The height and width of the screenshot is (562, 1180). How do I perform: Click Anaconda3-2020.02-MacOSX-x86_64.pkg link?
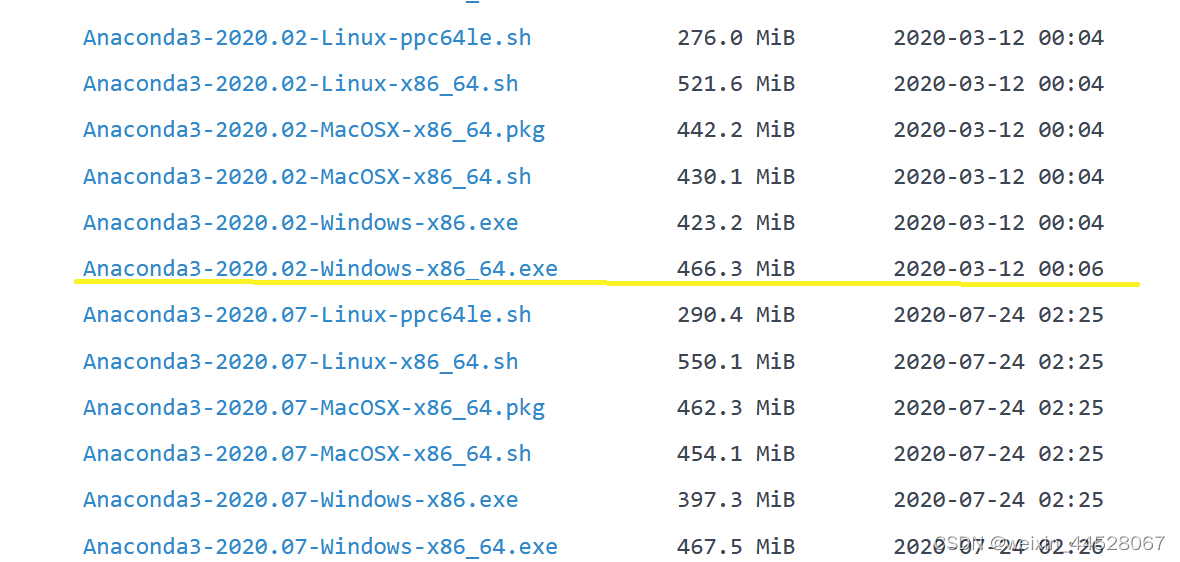tap(314, 130)
